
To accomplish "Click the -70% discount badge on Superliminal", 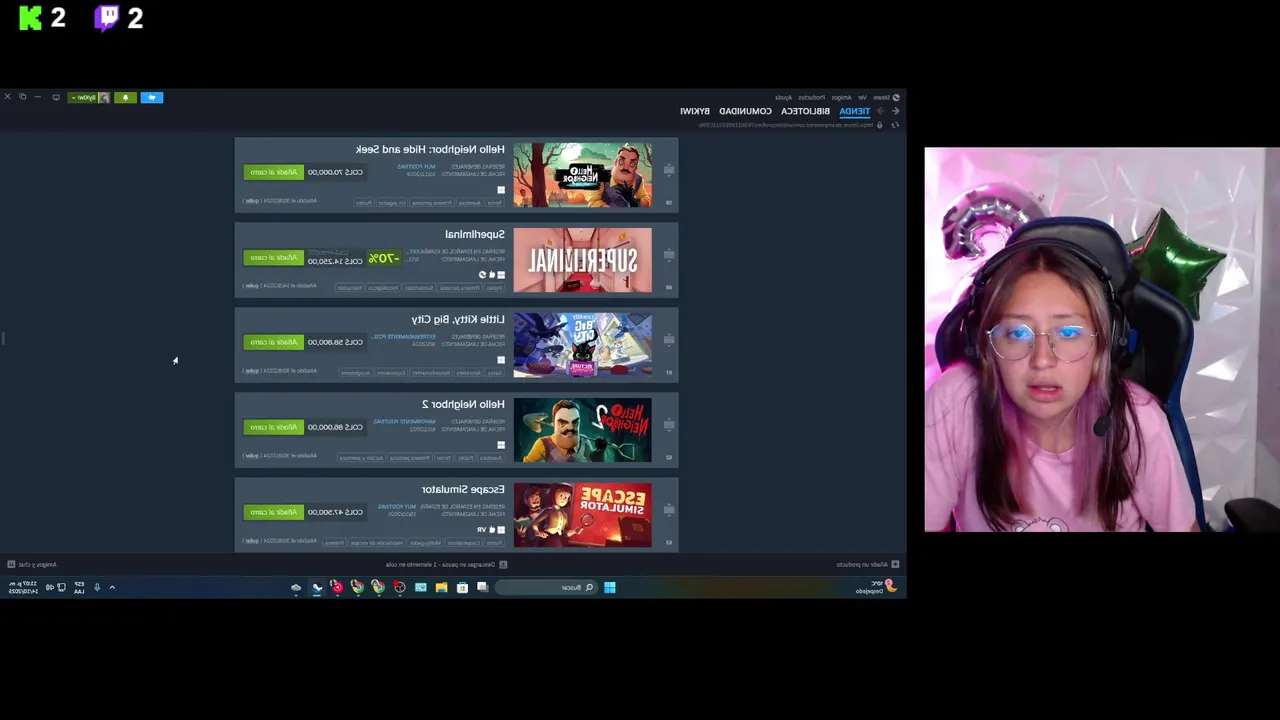I will (384, 258).
